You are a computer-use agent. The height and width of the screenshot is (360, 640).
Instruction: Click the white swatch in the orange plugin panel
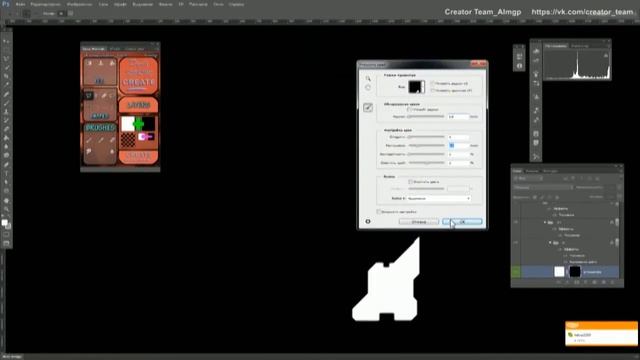[127, 124]
